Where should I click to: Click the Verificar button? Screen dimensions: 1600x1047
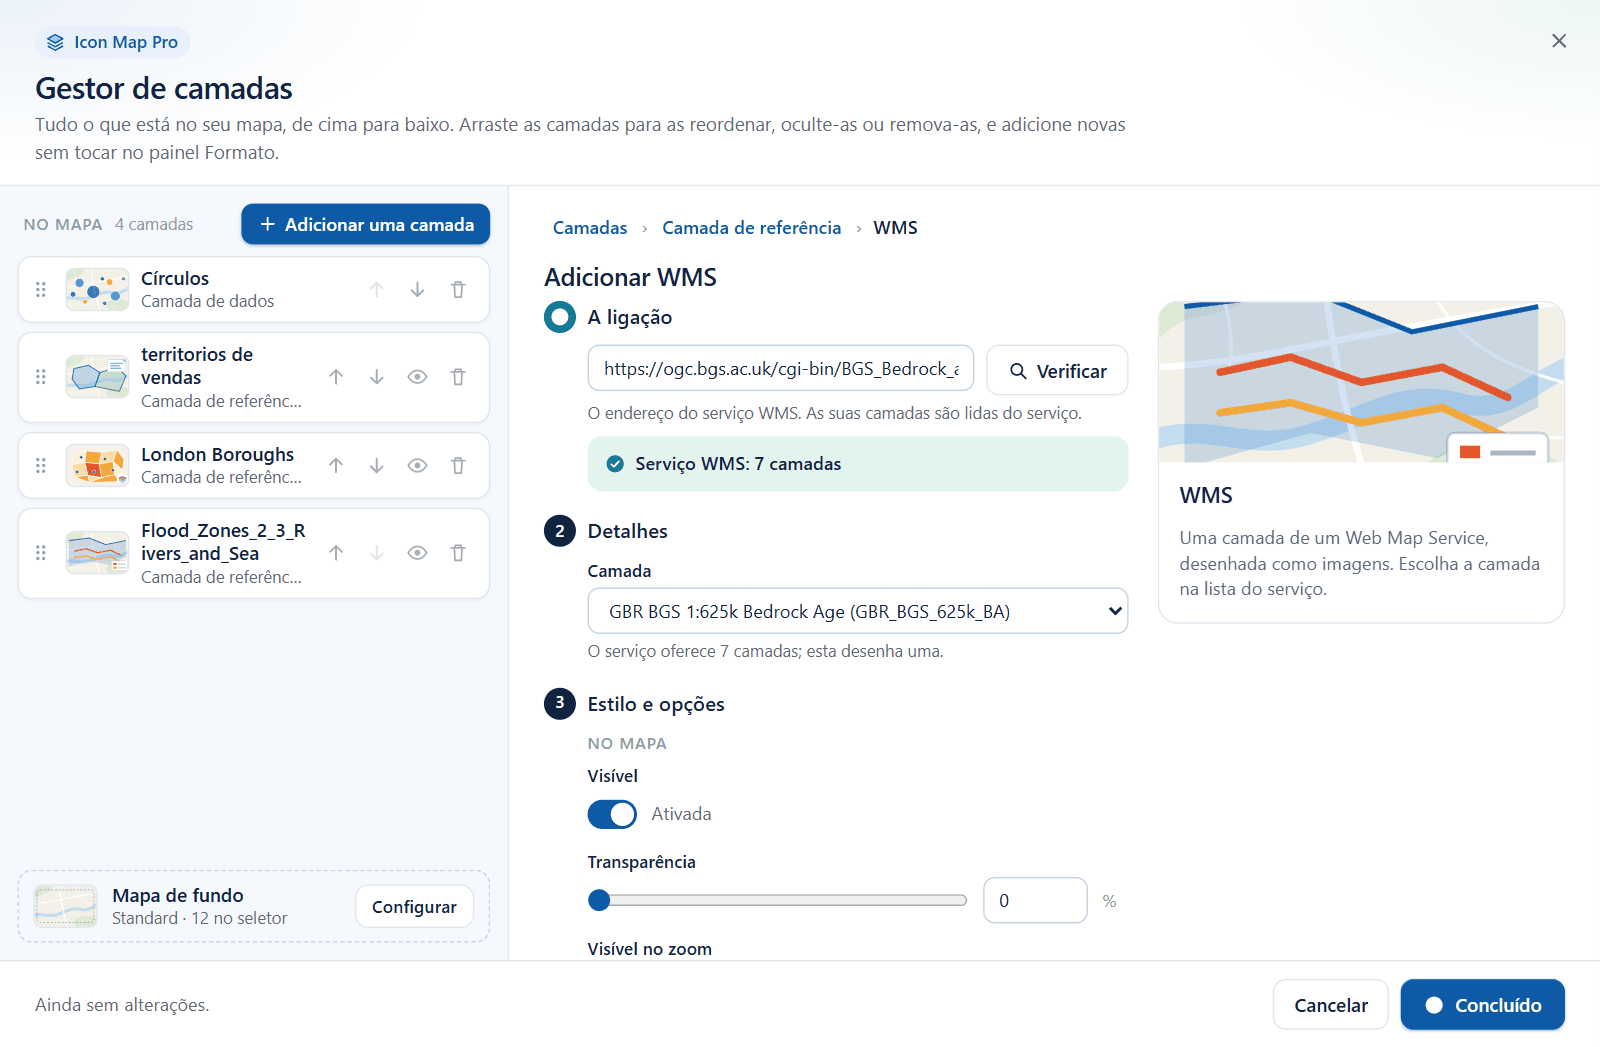coord(1057,371)
